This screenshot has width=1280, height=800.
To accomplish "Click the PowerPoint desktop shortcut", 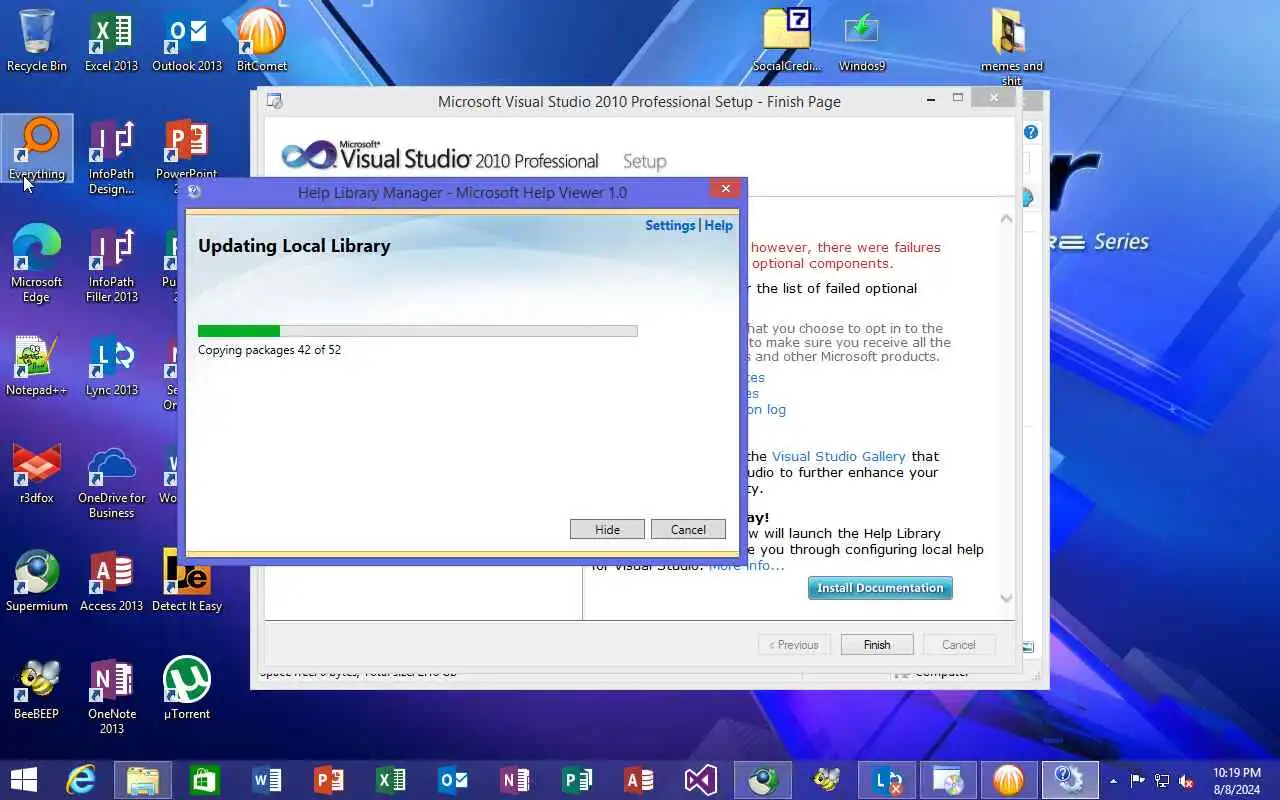I will pyautogui.click(x=187, y=157).
